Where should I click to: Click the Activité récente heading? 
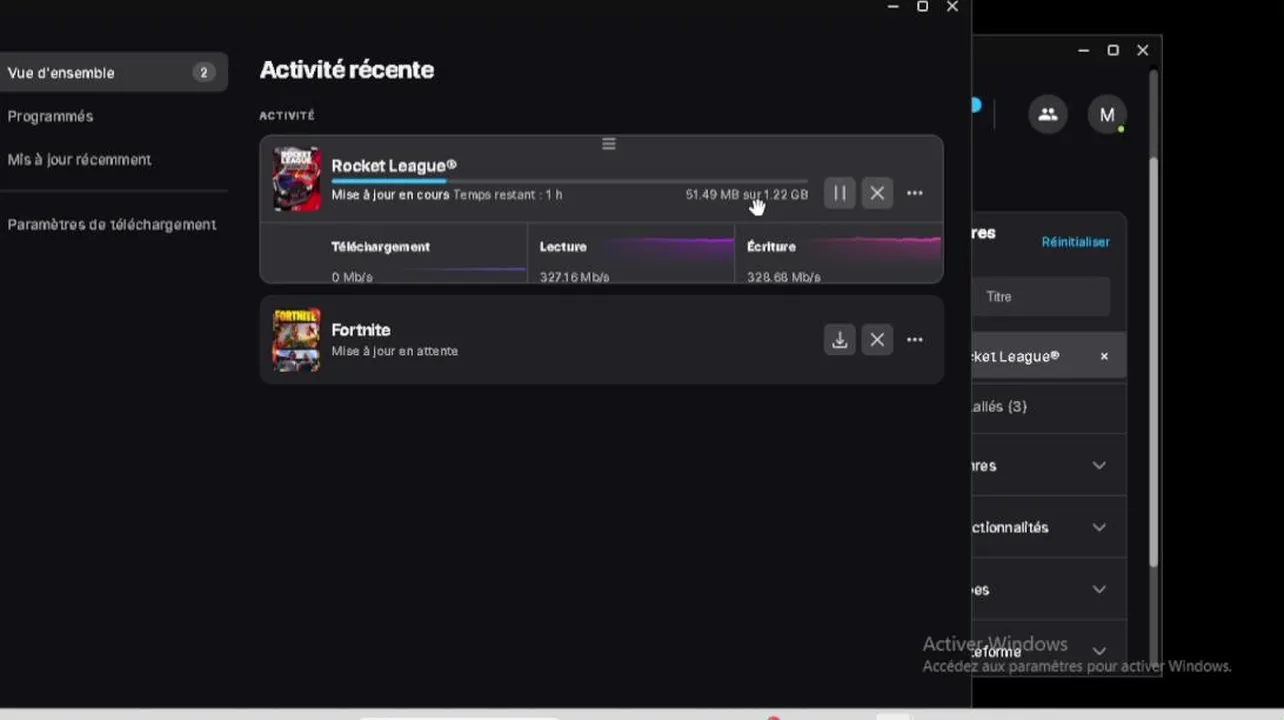[x=347, y=70]
